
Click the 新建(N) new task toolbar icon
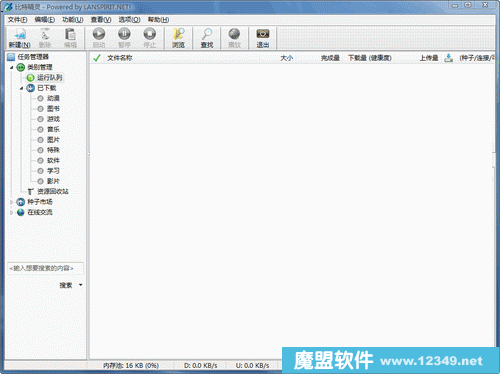point(20,38)
